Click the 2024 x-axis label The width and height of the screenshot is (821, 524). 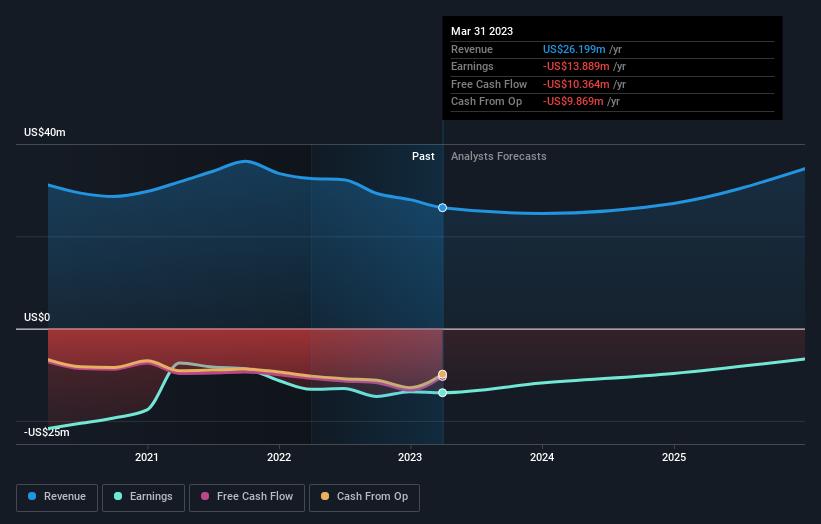pyautogui.click(x=542, y=457)
